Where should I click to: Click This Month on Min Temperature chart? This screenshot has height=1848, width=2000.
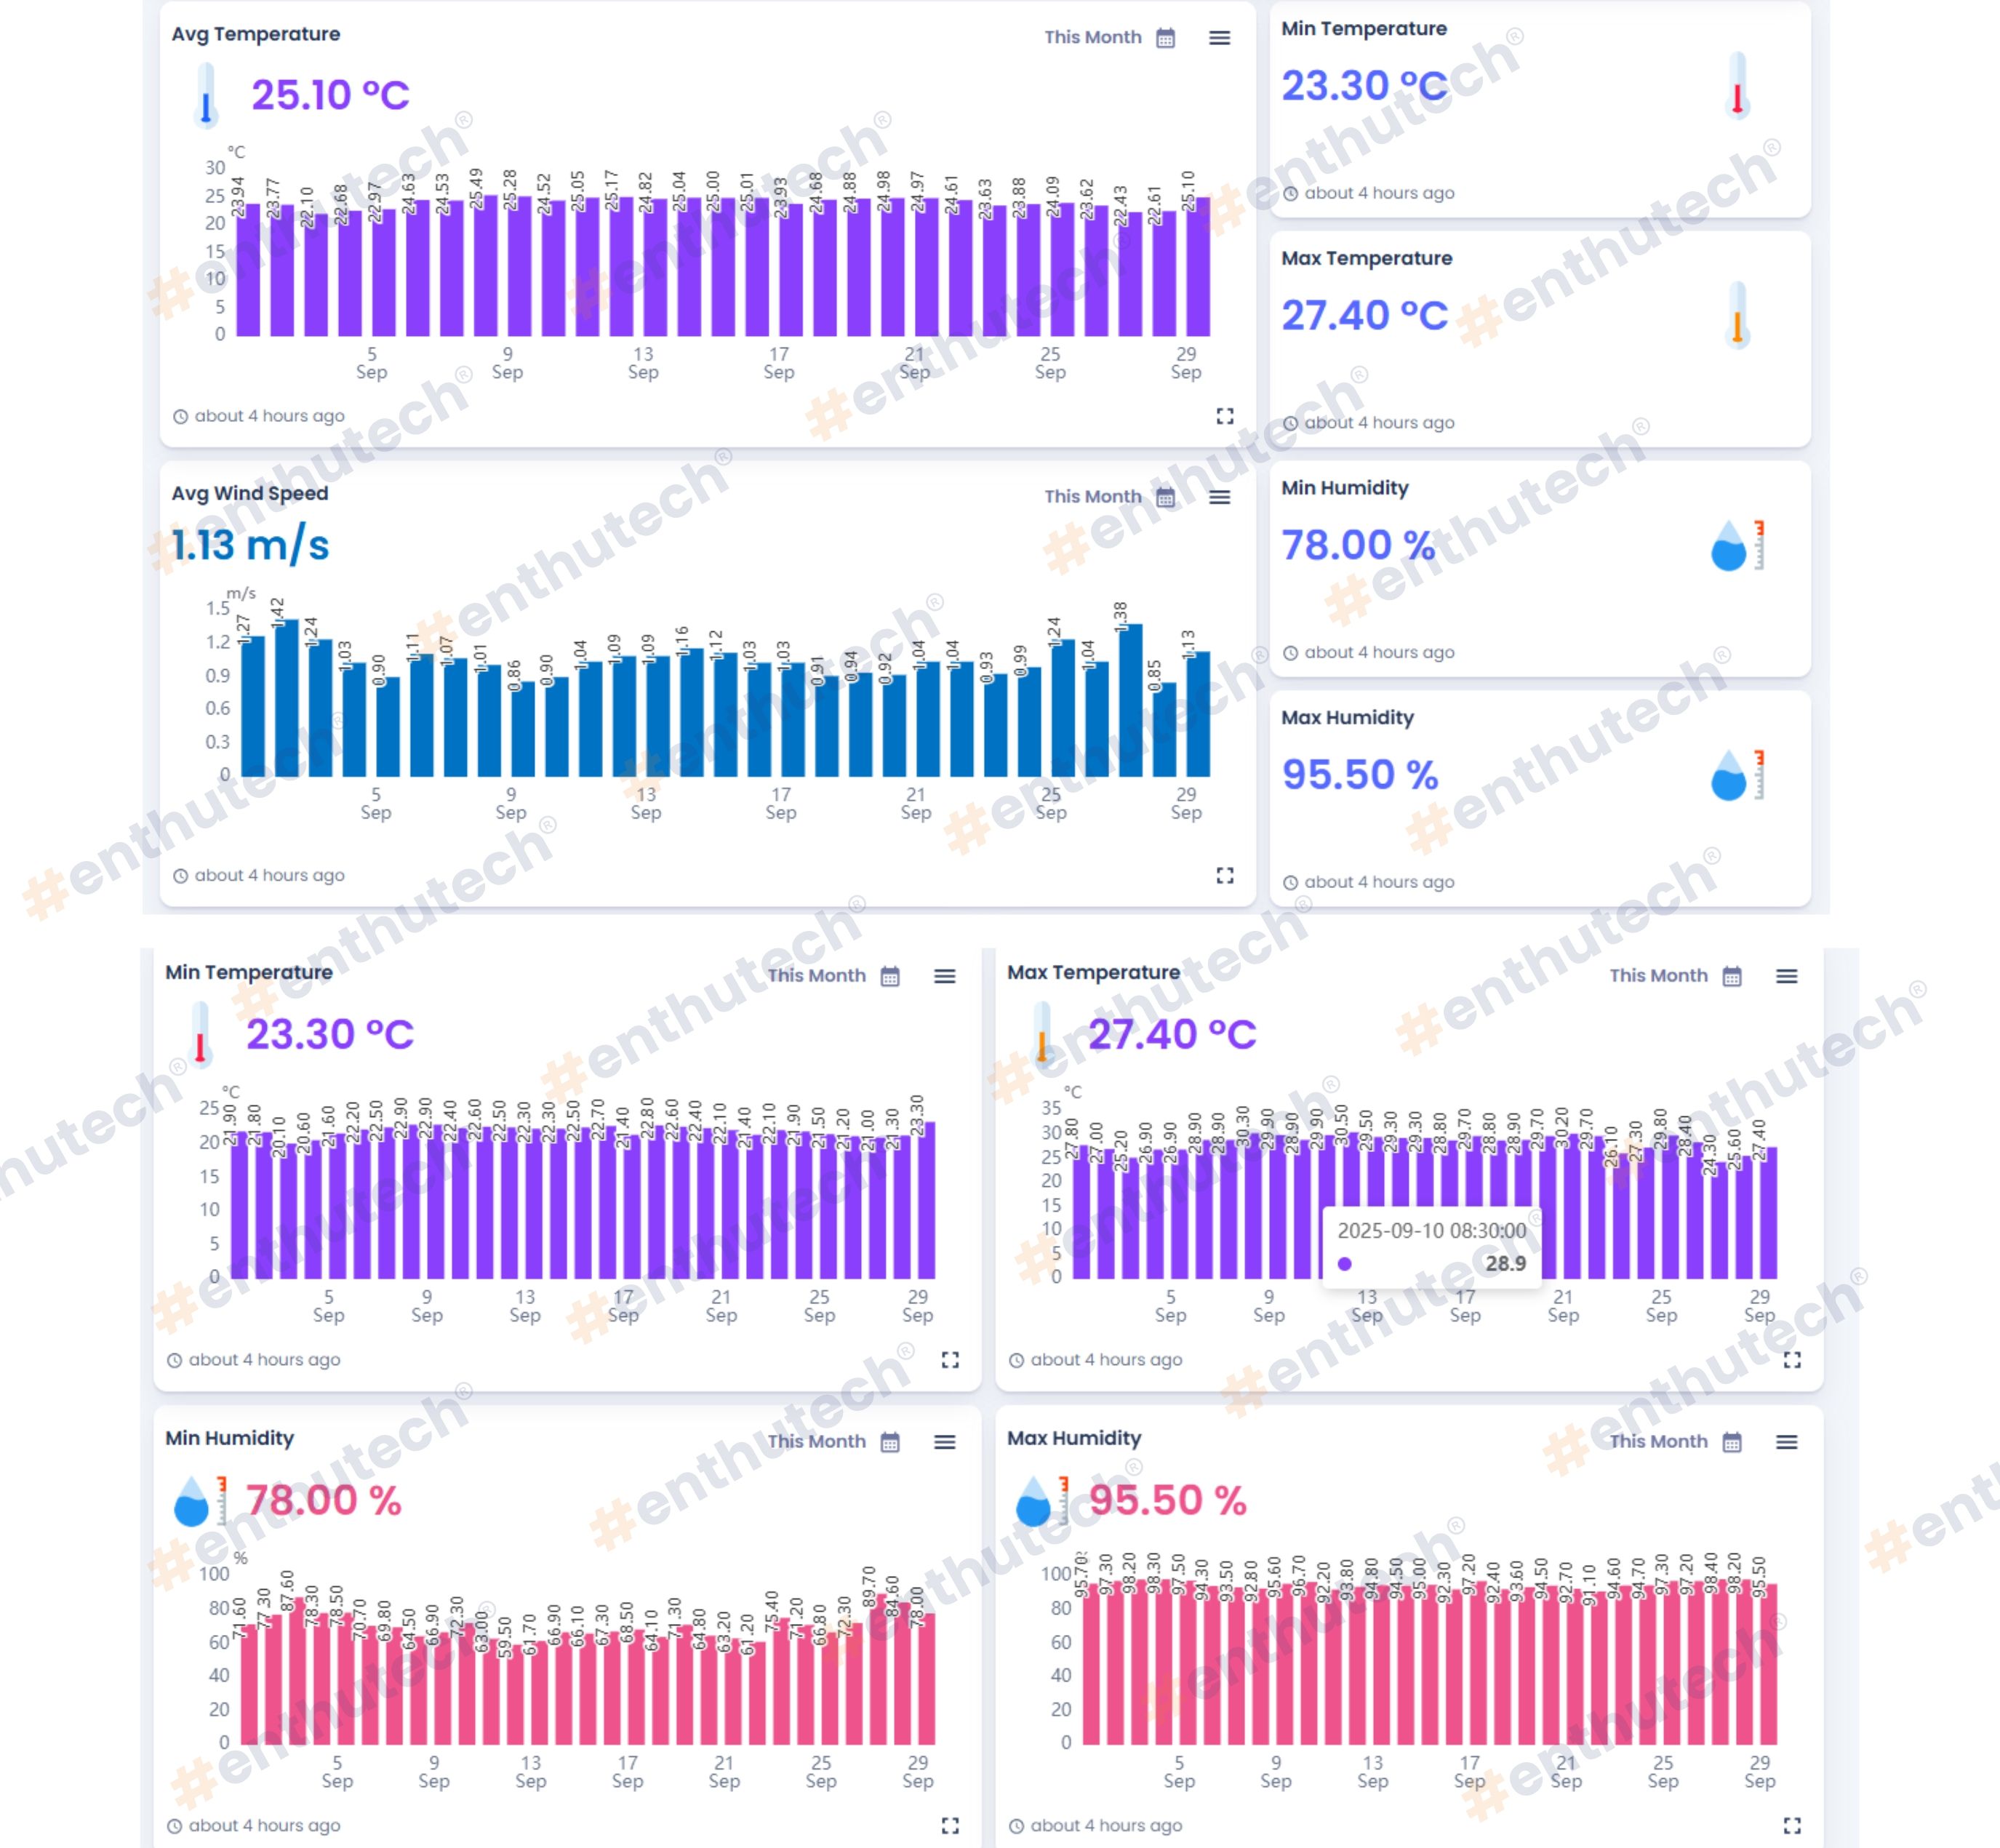click(x=816, y=976)
